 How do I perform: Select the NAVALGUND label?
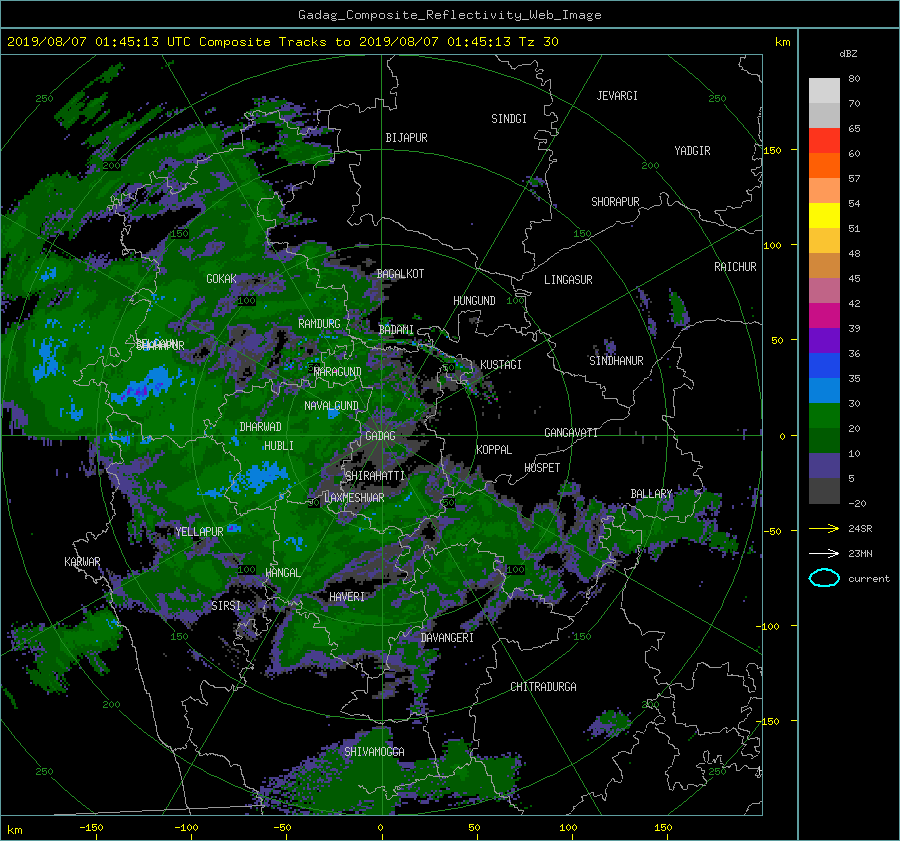[x=331, y=406]
